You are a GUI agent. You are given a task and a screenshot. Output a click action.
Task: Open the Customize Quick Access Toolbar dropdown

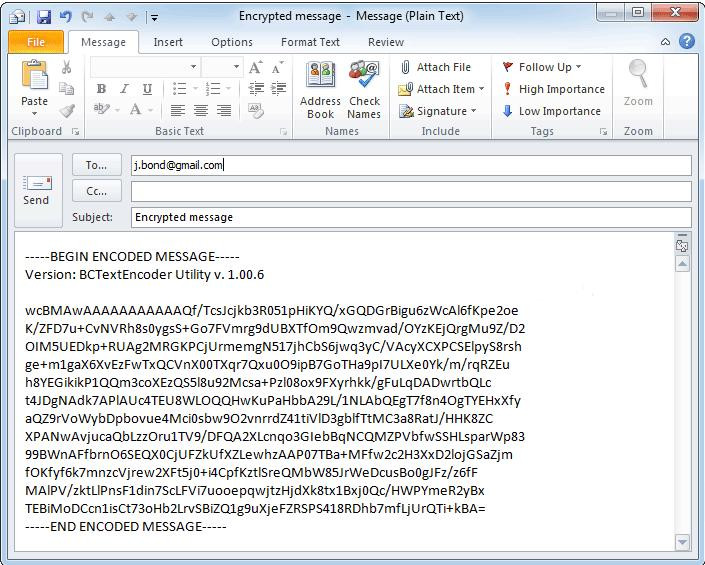(154, 18)
